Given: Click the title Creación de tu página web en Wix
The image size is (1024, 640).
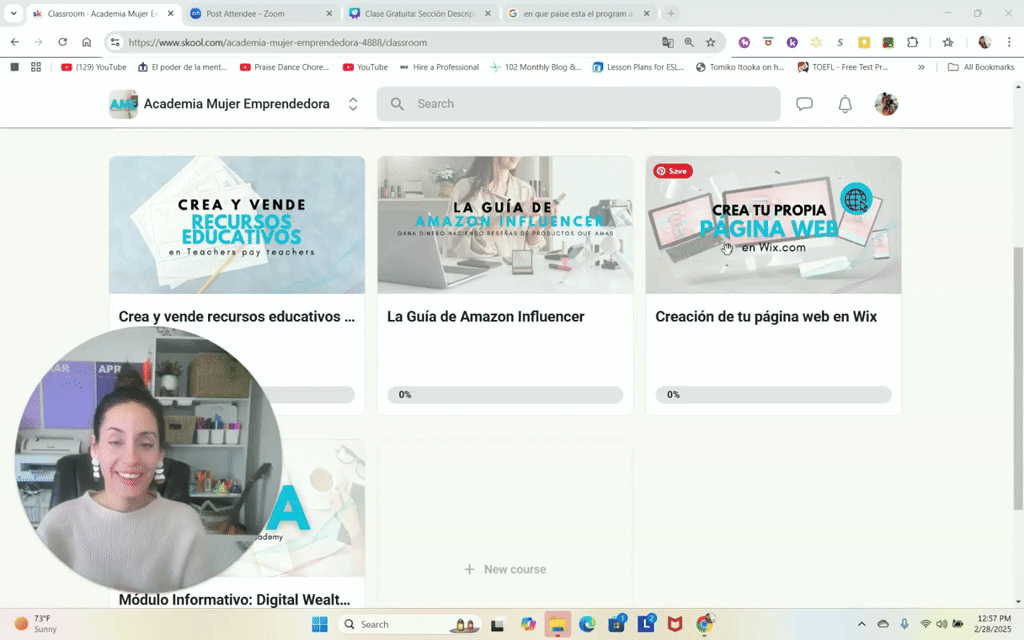Looking at the screenshot, I should 766,317.
